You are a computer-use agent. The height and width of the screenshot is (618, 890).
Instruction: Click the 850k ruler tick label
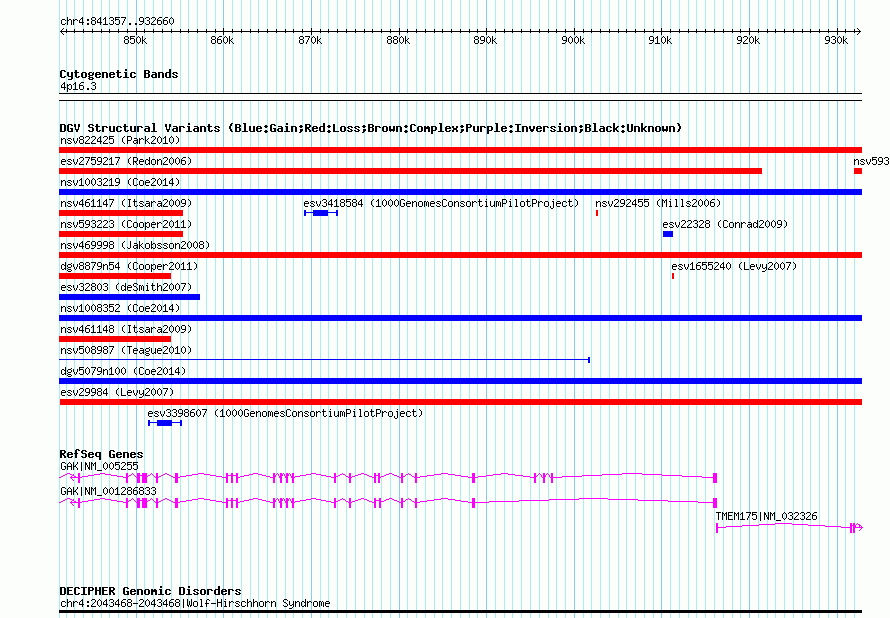point(135,40)
